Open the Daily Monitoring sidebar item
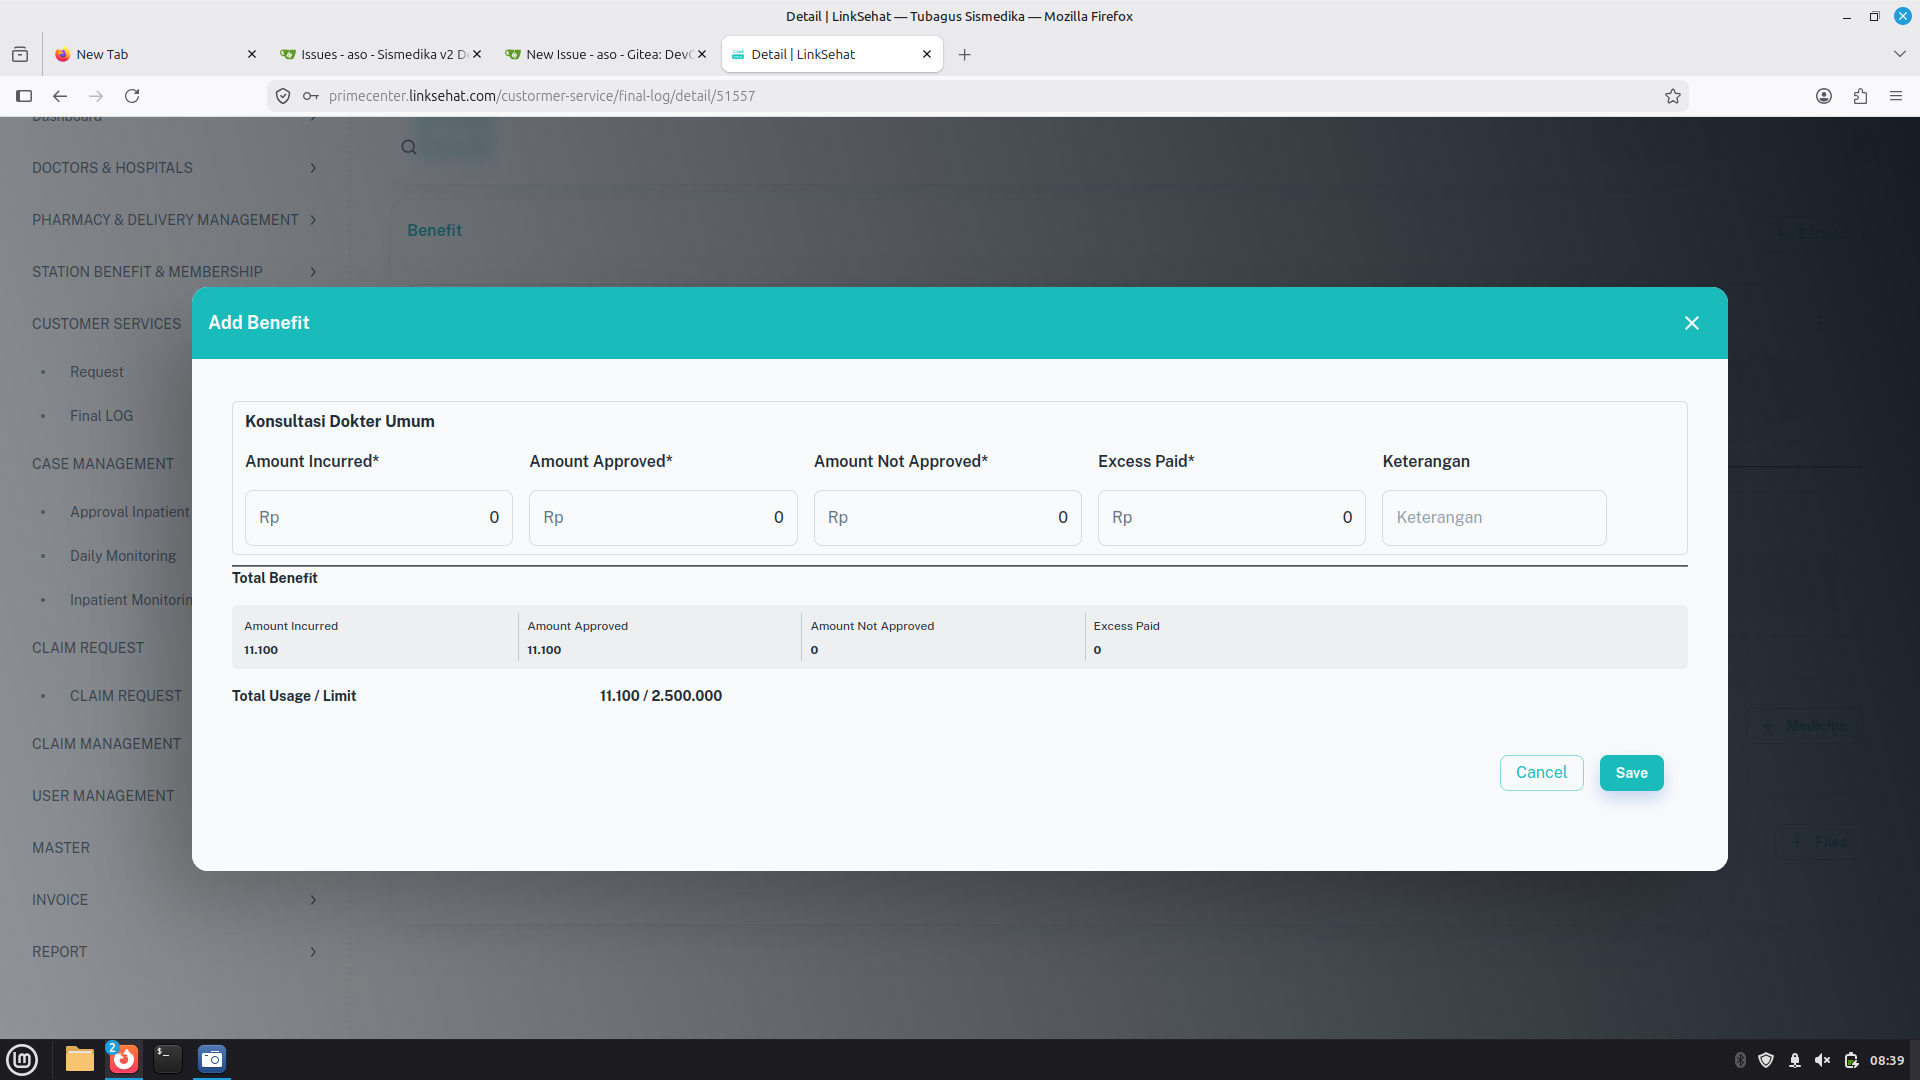 (x=122, y=556)
